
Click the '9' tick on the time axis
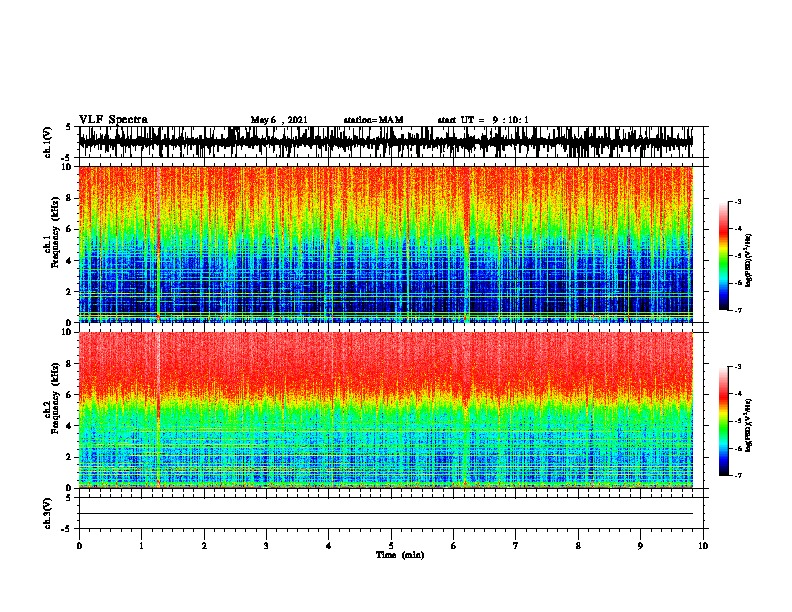pos(640,546)
